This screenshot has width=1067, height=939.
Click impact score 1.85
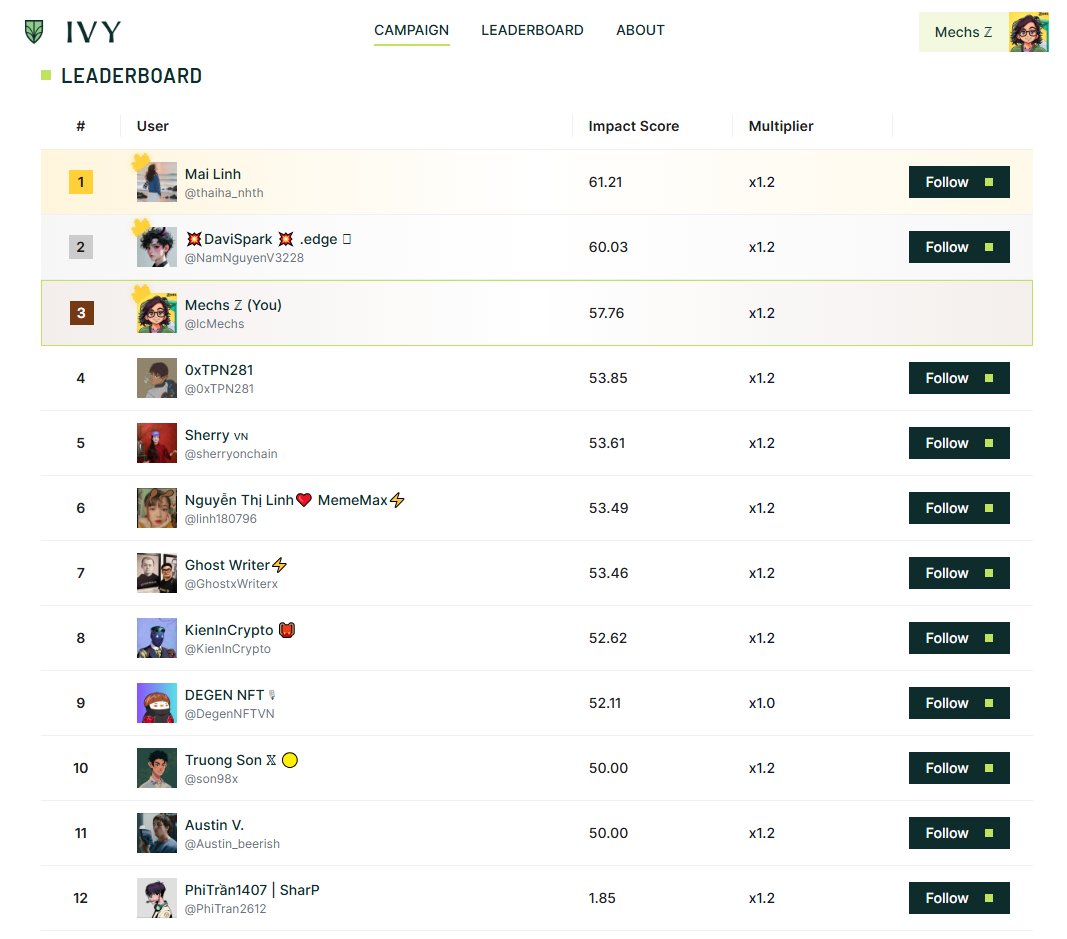[602, 898]
